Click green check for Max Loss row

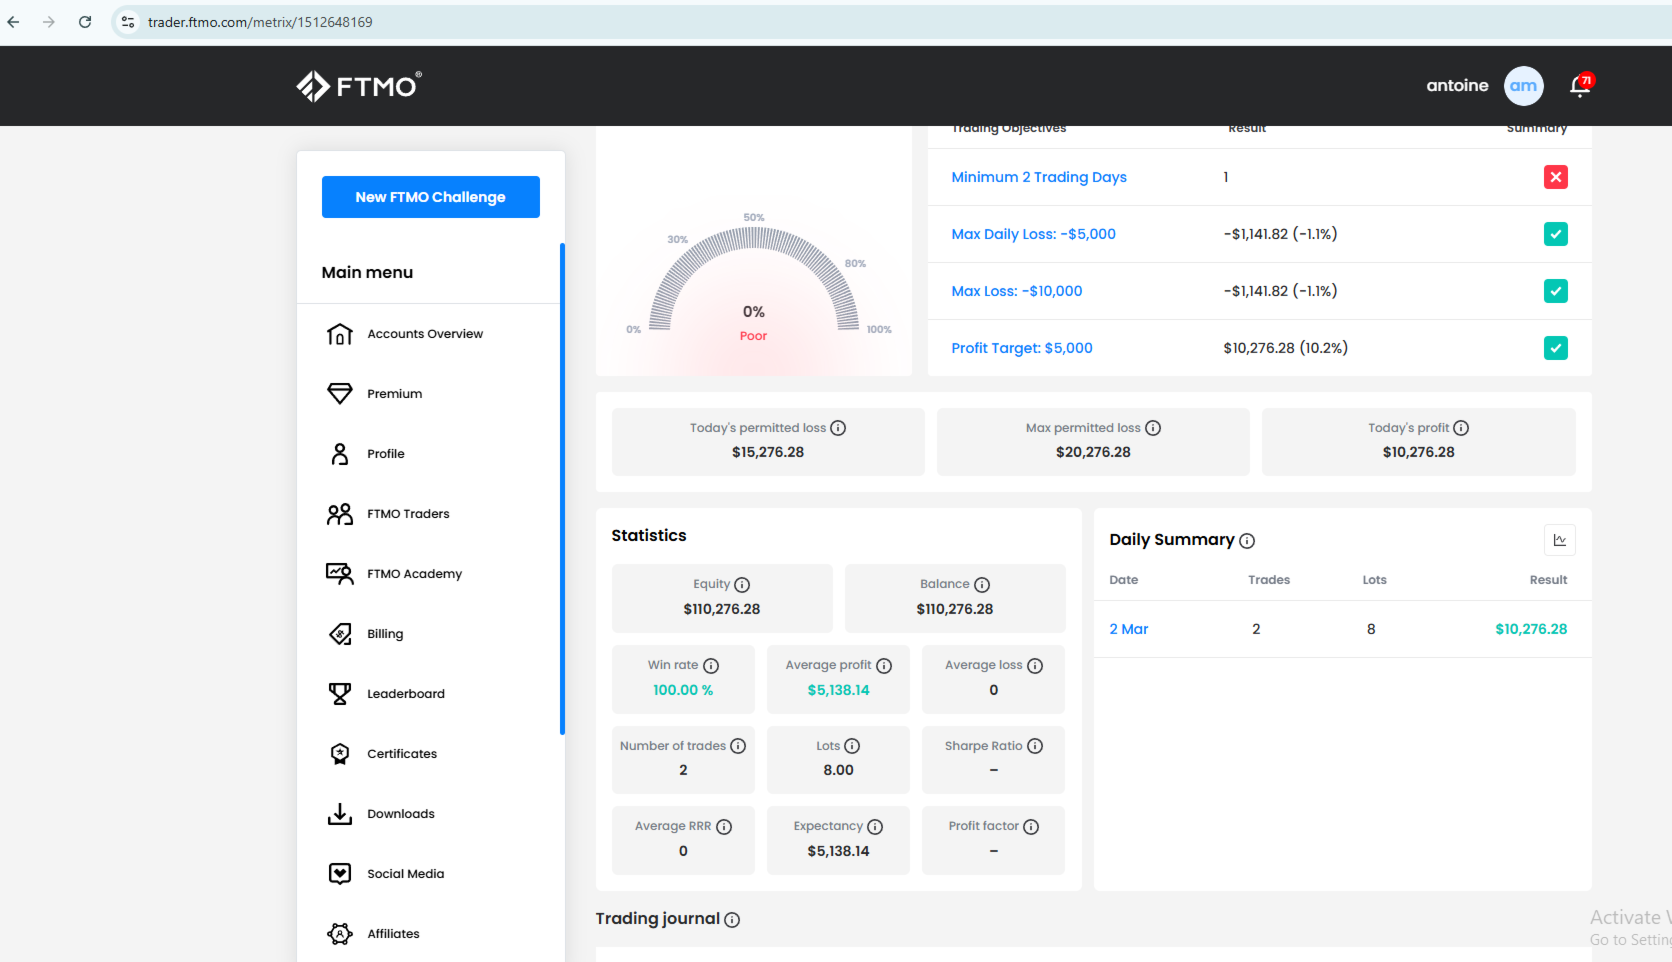click(1556, 291)
